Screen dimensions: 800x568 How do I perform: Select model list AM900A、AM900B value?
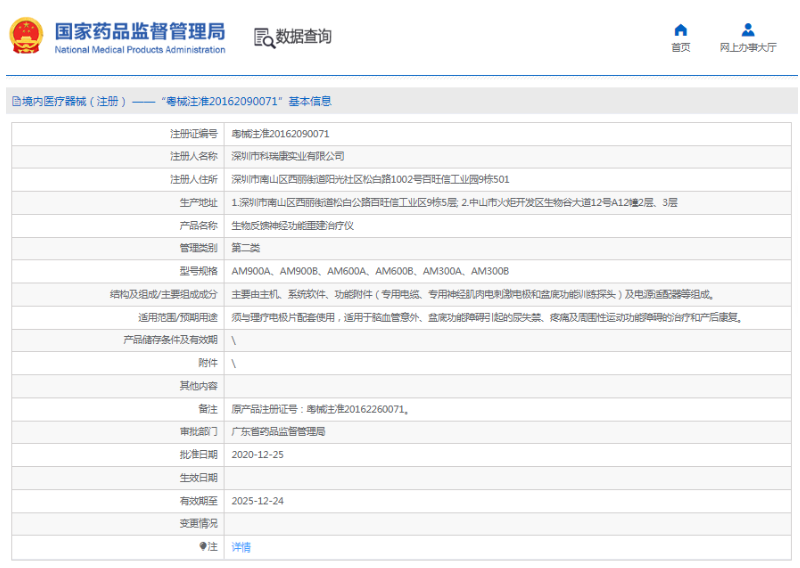pyautogui.click(x=370, y=271)
